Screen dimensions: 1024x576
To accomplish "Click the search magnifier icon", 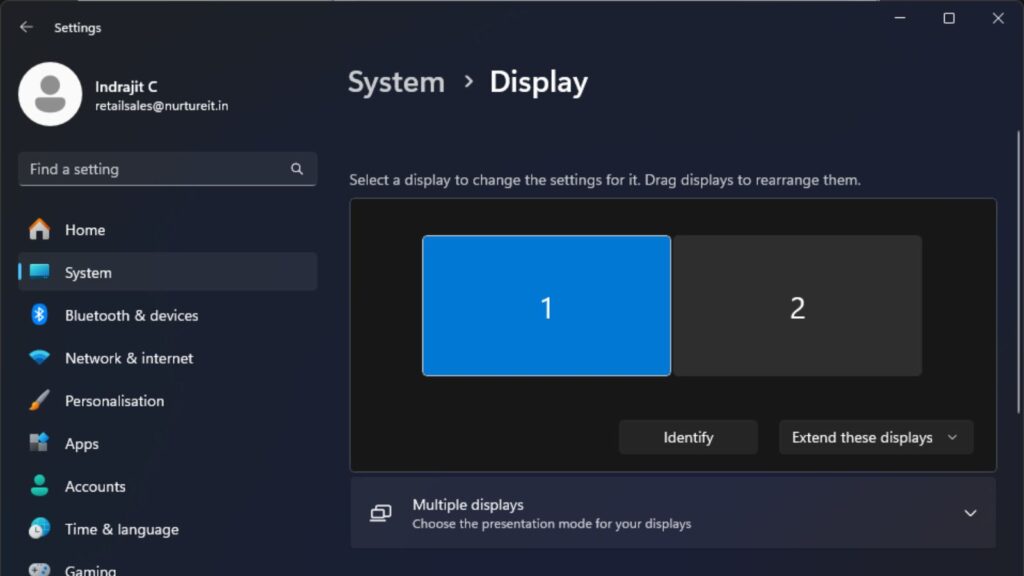I will (x=297, y=169).
